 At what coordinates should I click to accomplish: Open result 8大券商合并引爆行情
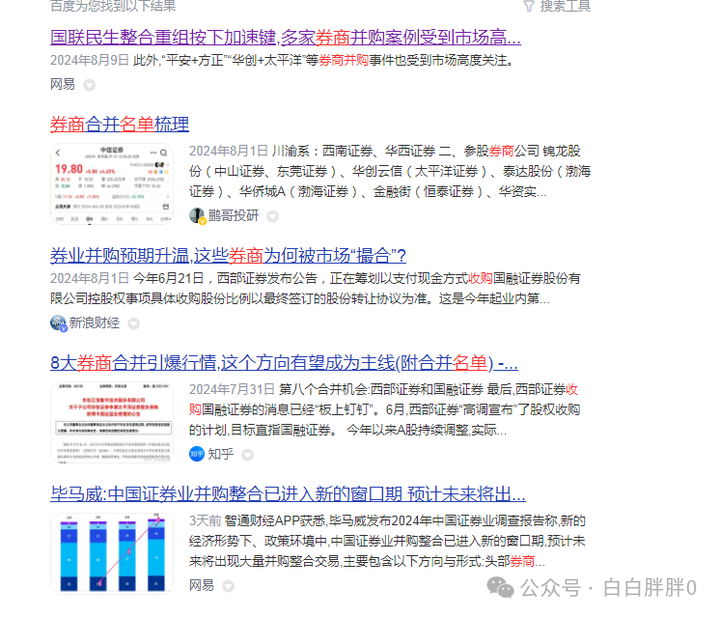(x=284, y=363)
